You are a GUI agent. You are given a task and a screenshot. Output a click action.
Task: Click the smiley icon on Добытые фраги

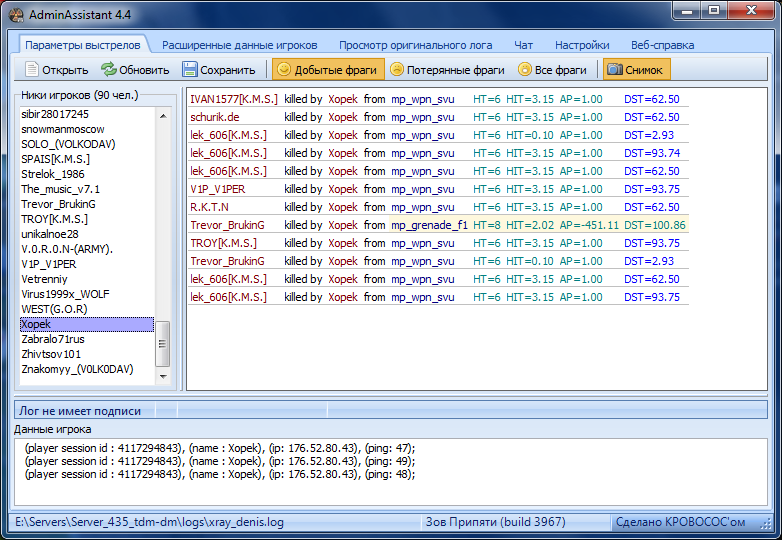coord(284,69)
